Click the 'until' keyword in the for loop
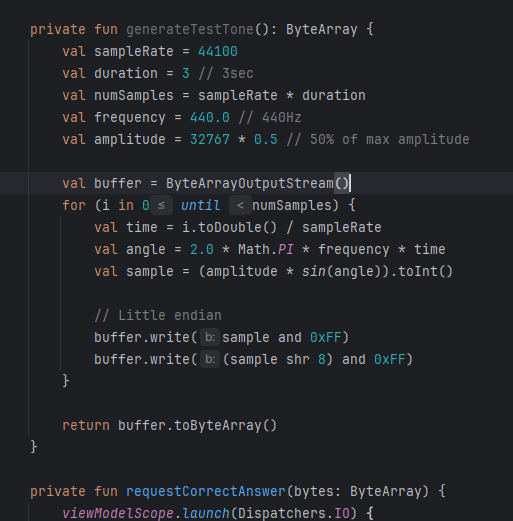The height and width of the screenshot is (521, 513). click(x=200, y=206)
